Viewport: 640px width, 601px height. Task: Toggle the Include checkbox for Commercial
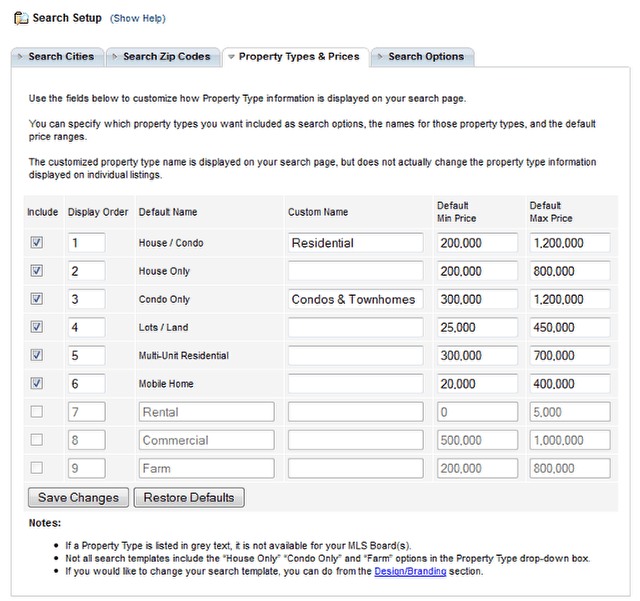tap(37, 440)
